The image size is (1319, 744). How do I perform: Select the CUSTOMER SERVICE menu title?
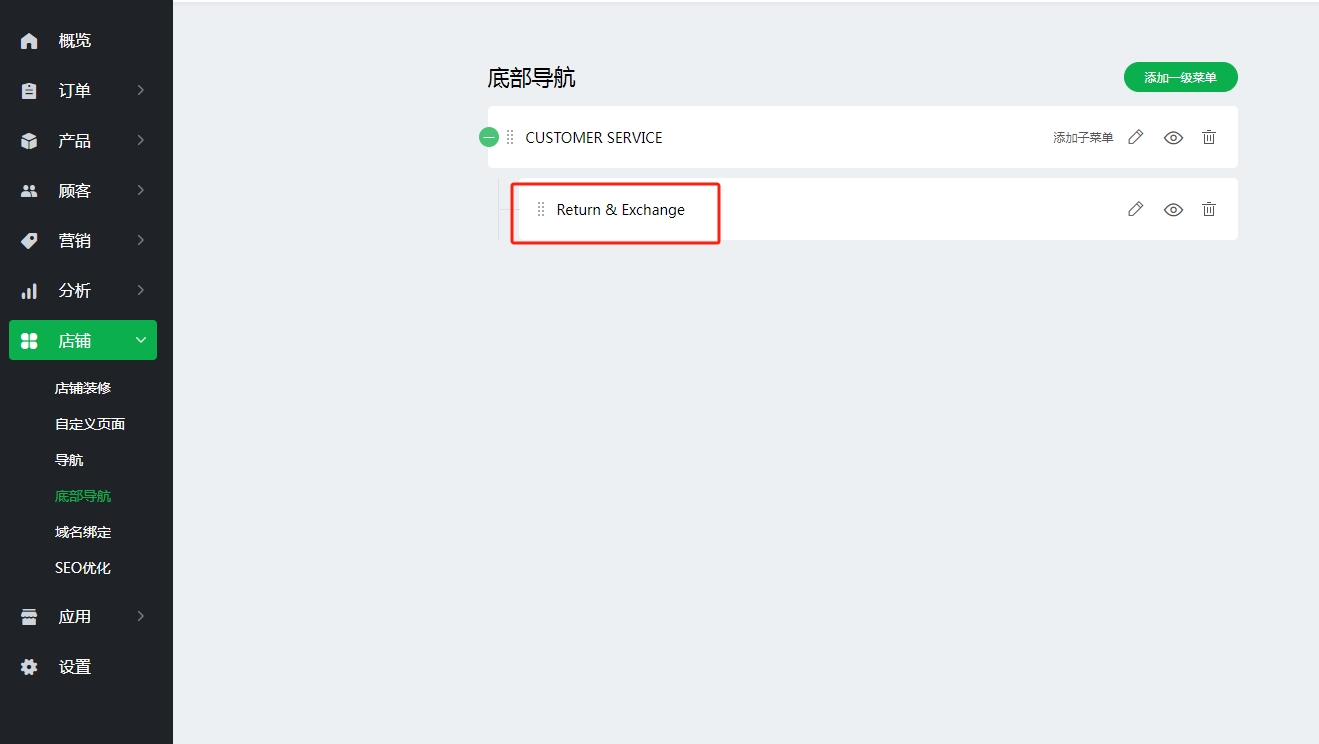point(594,137)
